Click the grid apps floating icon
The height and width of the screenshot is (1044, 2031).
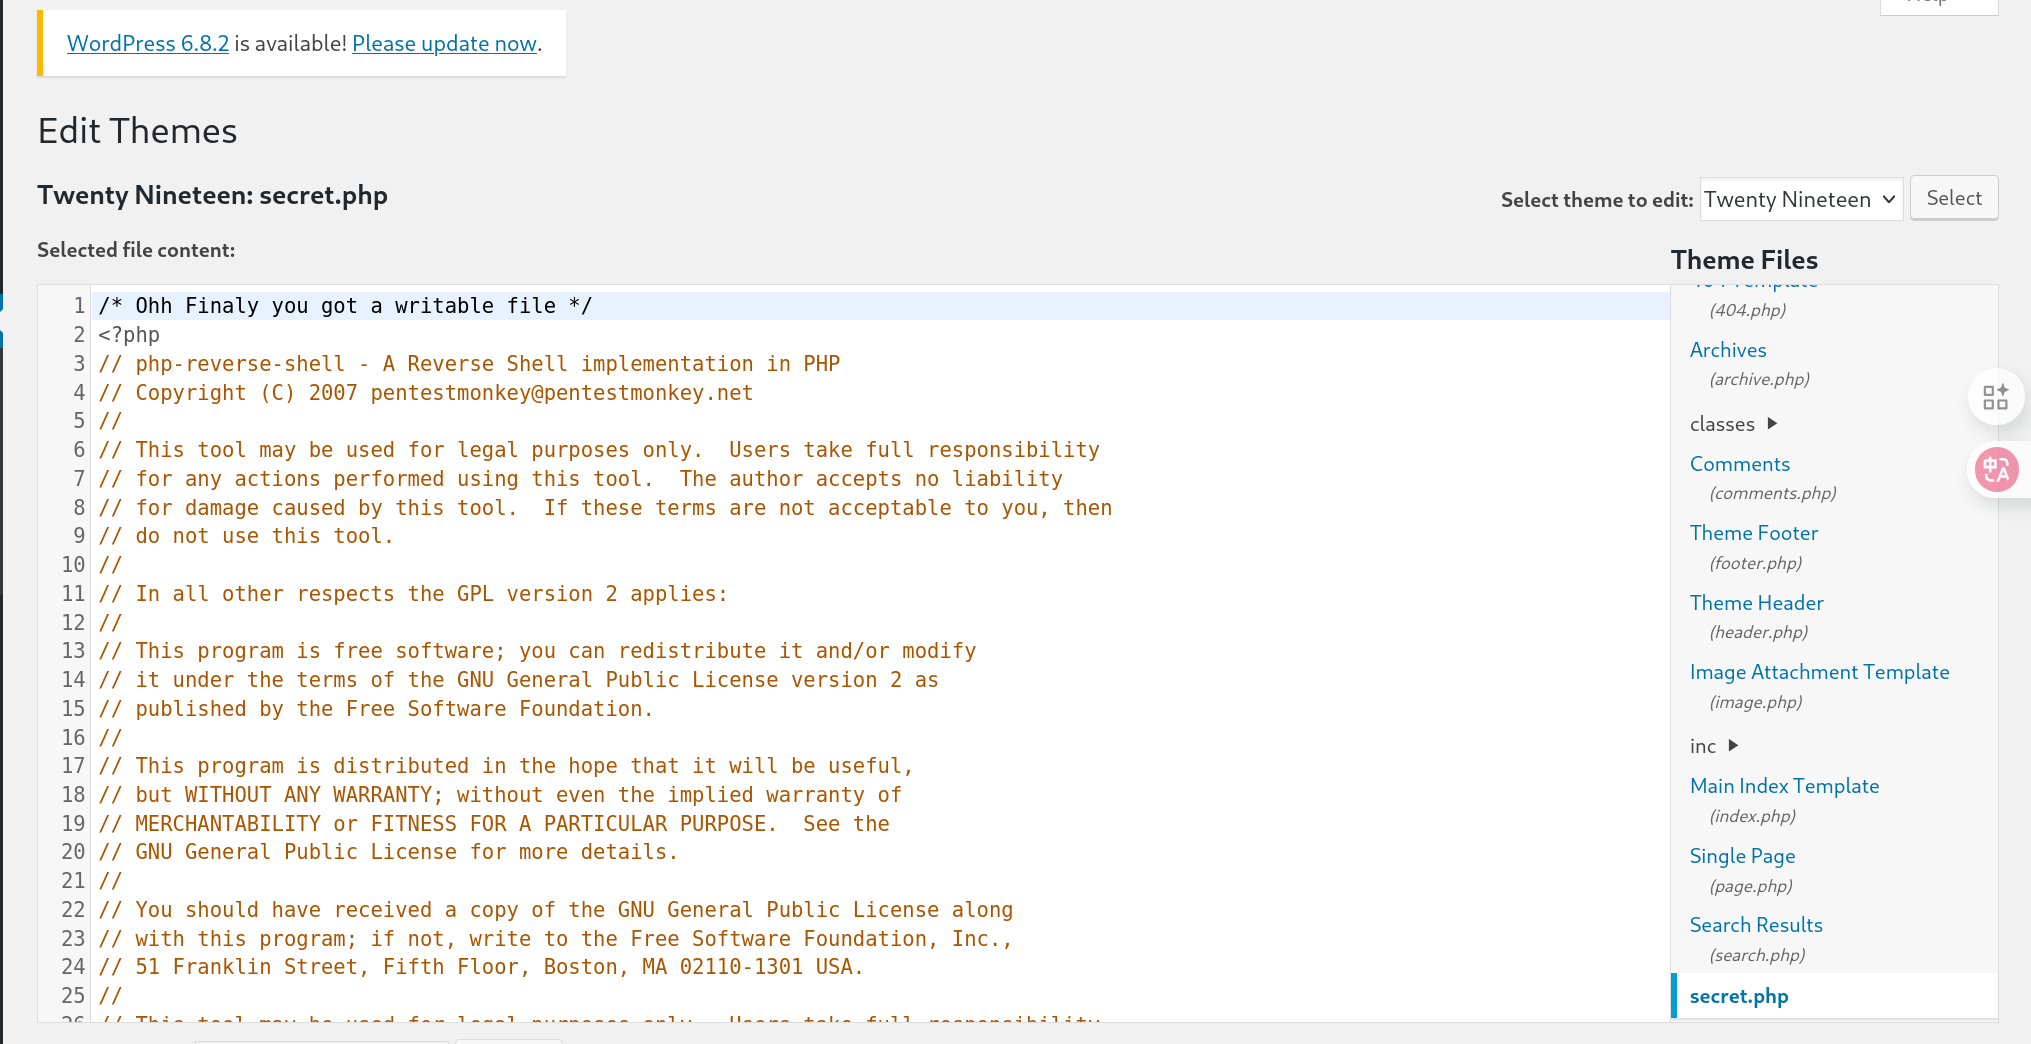[1995, 397]
